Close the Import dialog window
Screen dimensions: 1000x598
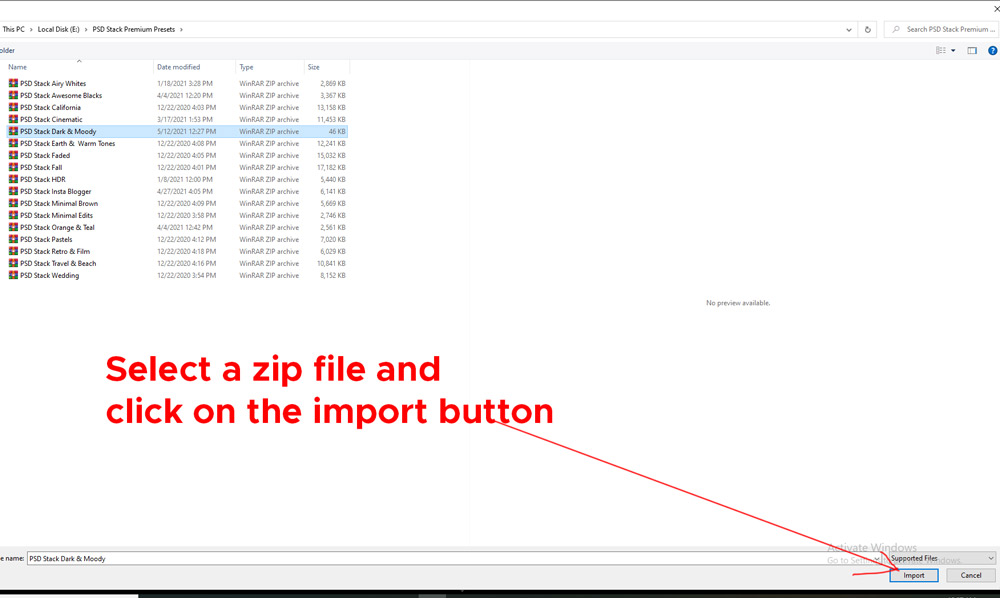(x=996, y=9)
